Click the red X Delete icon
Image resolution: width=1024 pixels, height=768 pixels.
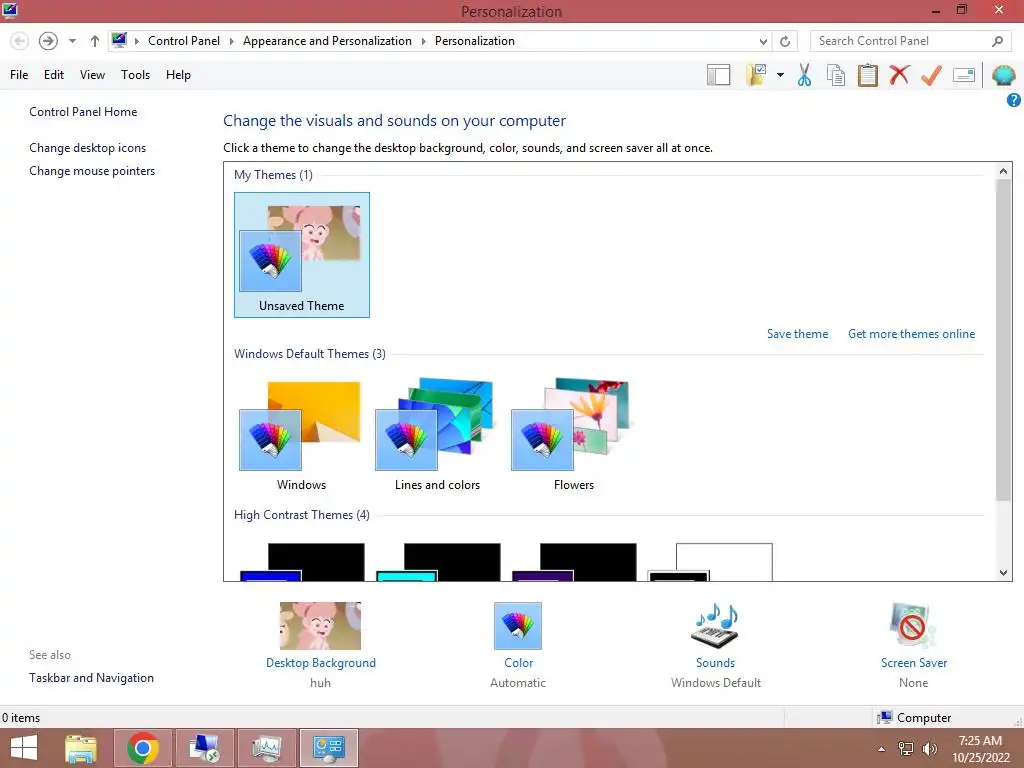point(899,74)
